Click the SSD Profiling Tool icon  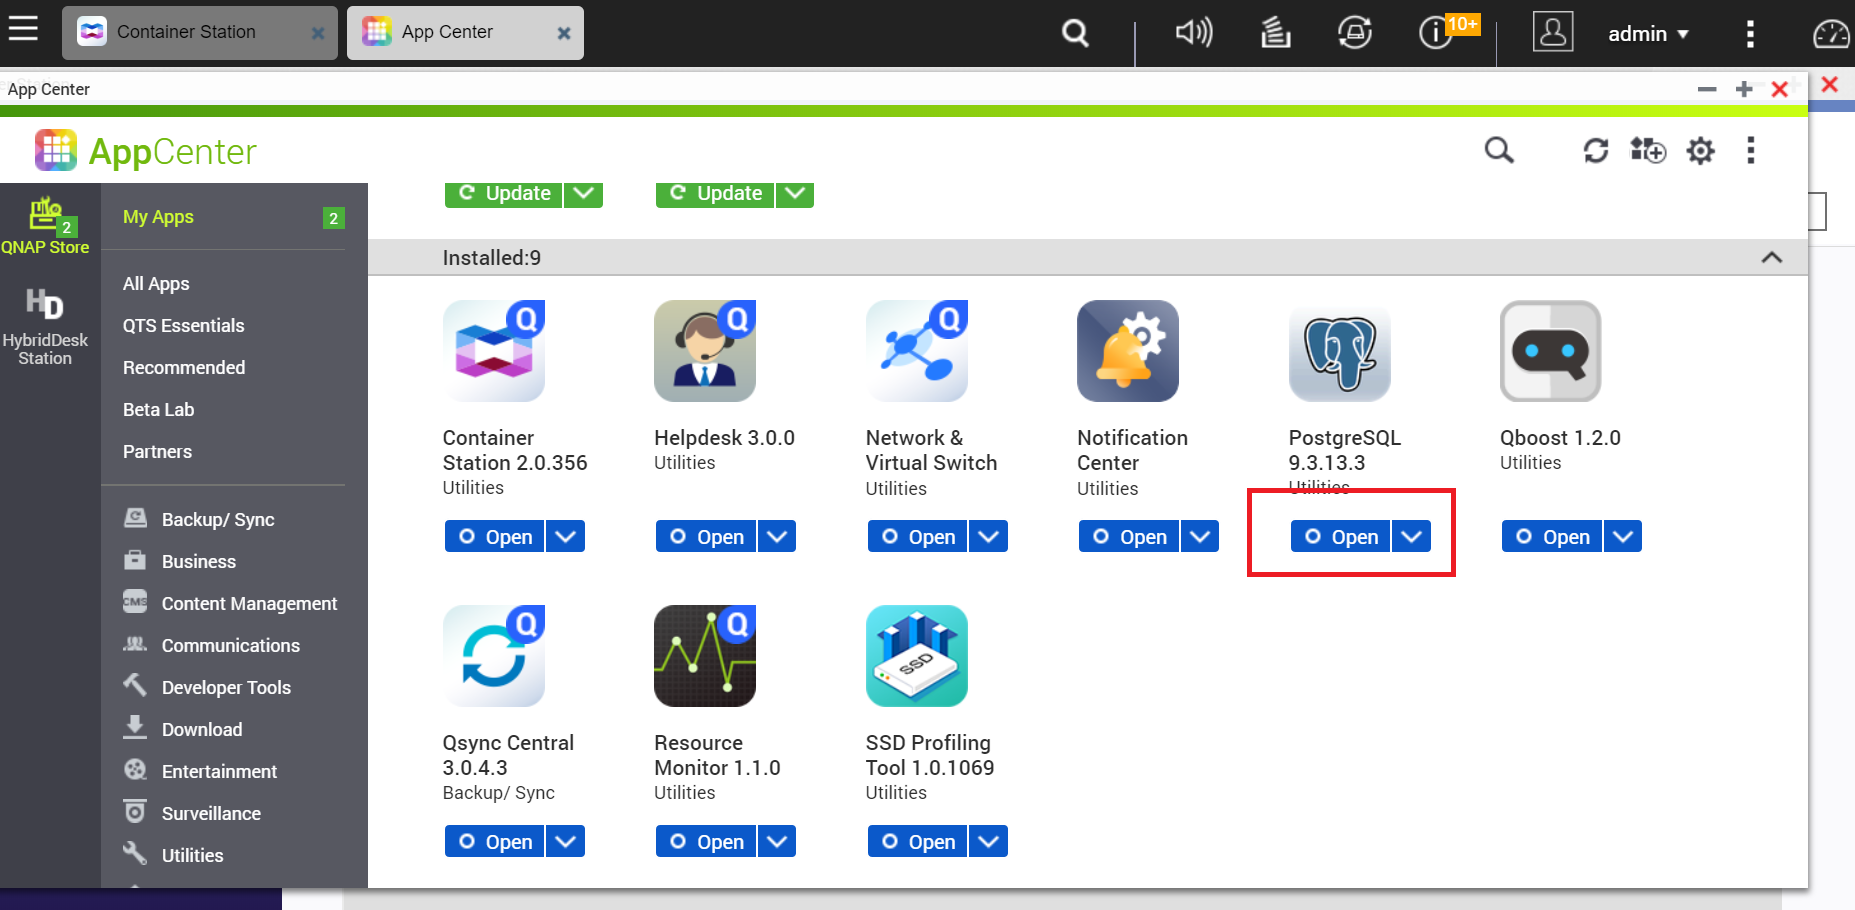917,656
